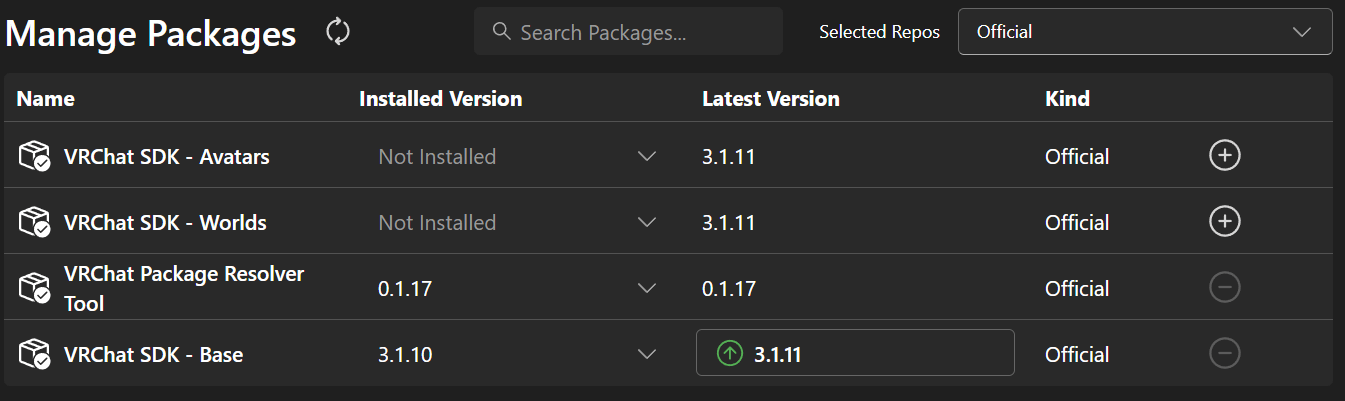
Task: Click the VRChat SDK - Worlds package icon
Action: (x=34, y=222)
